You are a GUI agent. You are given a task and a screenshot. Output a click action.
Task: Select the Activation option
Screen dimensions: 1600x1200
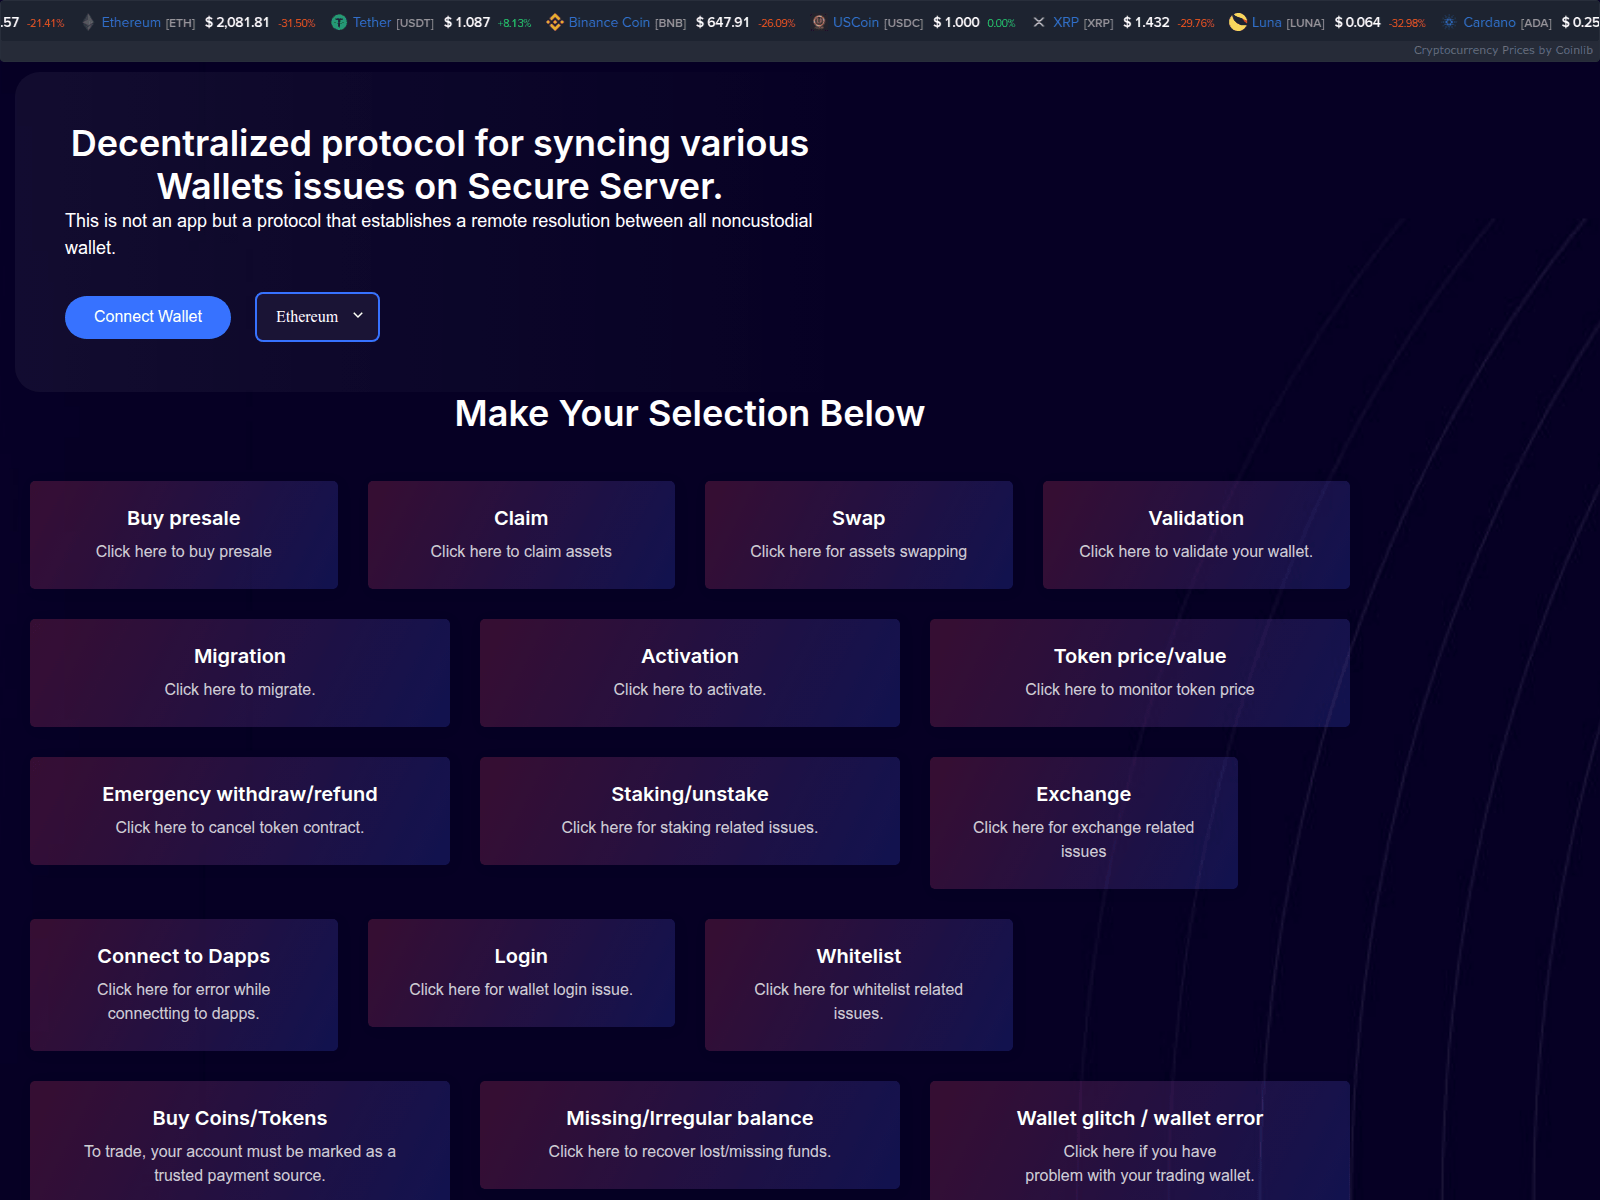(689, 672)
